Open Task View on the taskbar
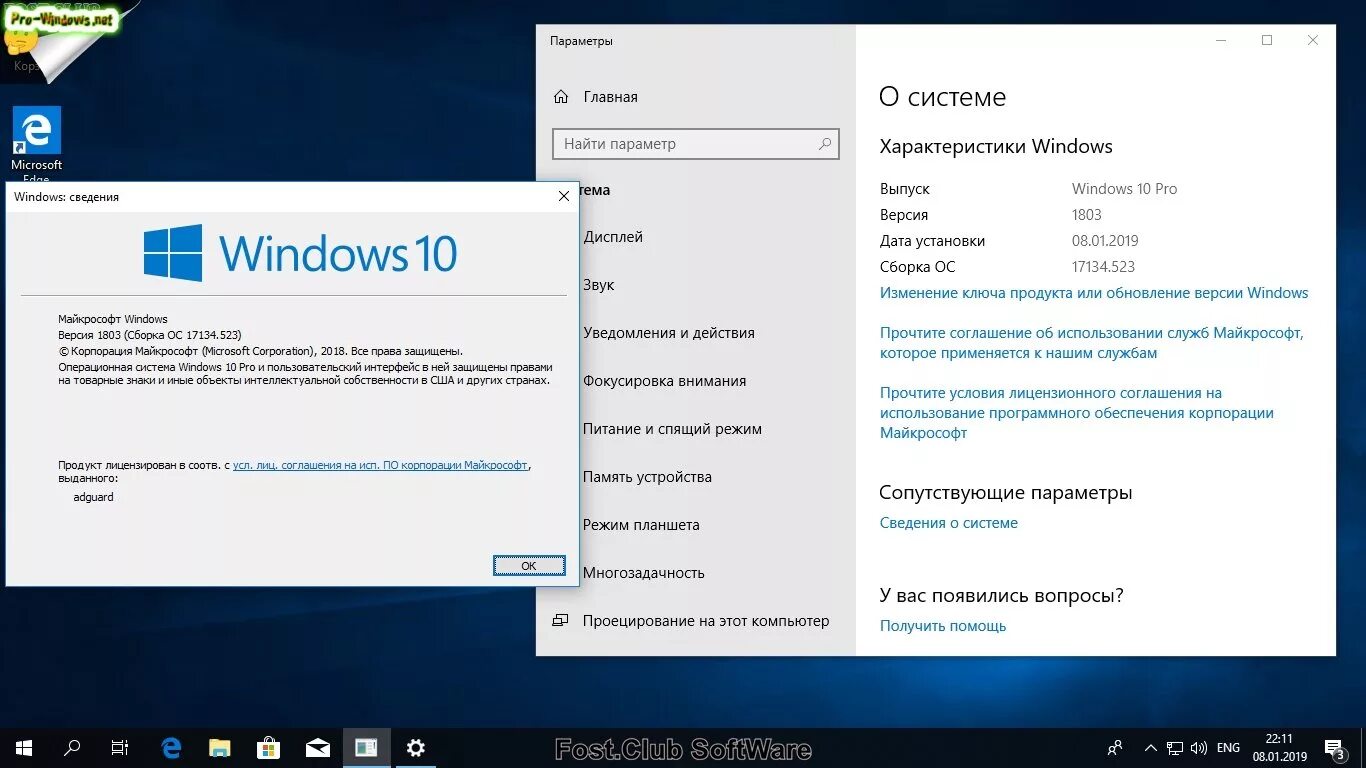 point(120,747)
